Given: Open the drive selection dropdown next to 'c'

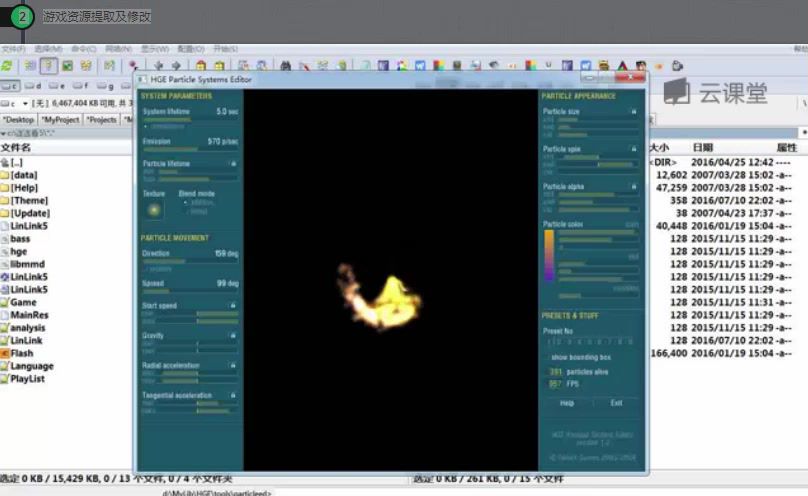Looking at the screenshot, I should (x=25, y=104).
